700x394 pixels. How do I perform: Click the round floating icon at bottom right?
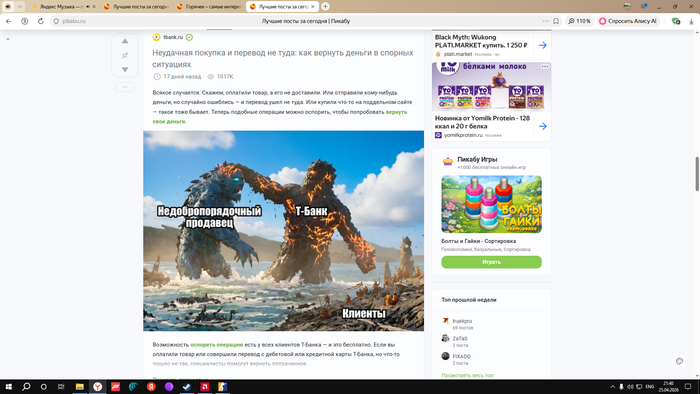(x=679, y=361)
